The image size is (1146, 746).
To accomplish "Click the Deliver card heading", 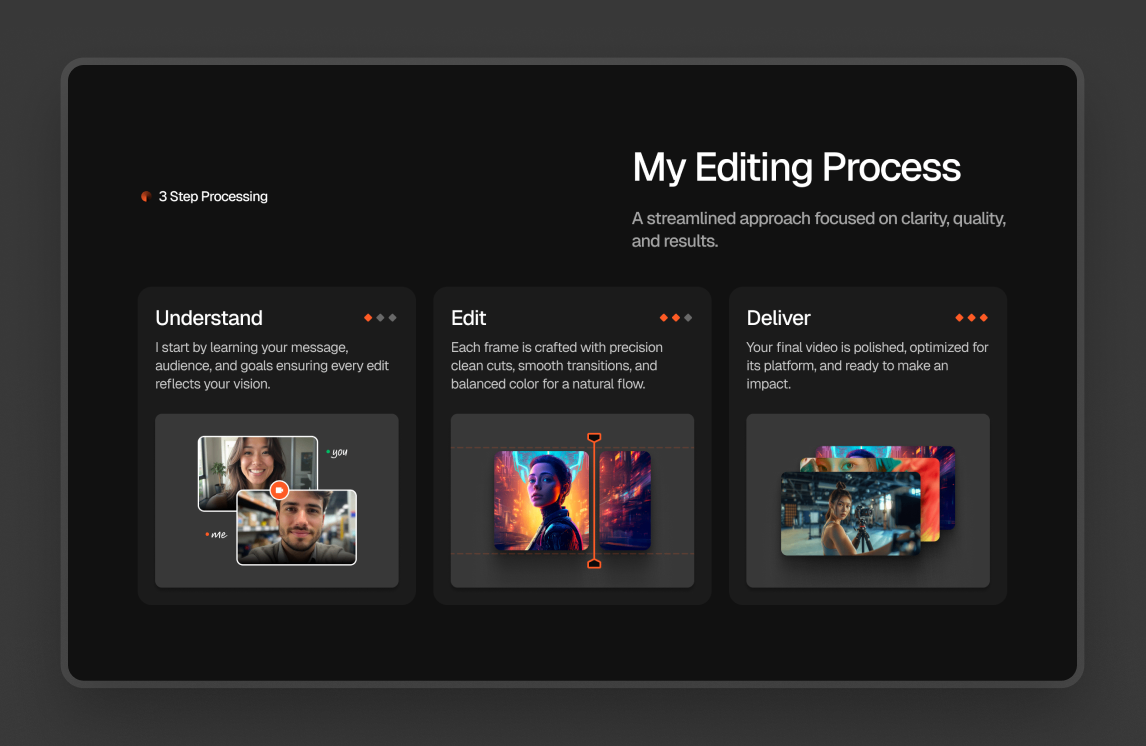I will (x=778, y=318).
